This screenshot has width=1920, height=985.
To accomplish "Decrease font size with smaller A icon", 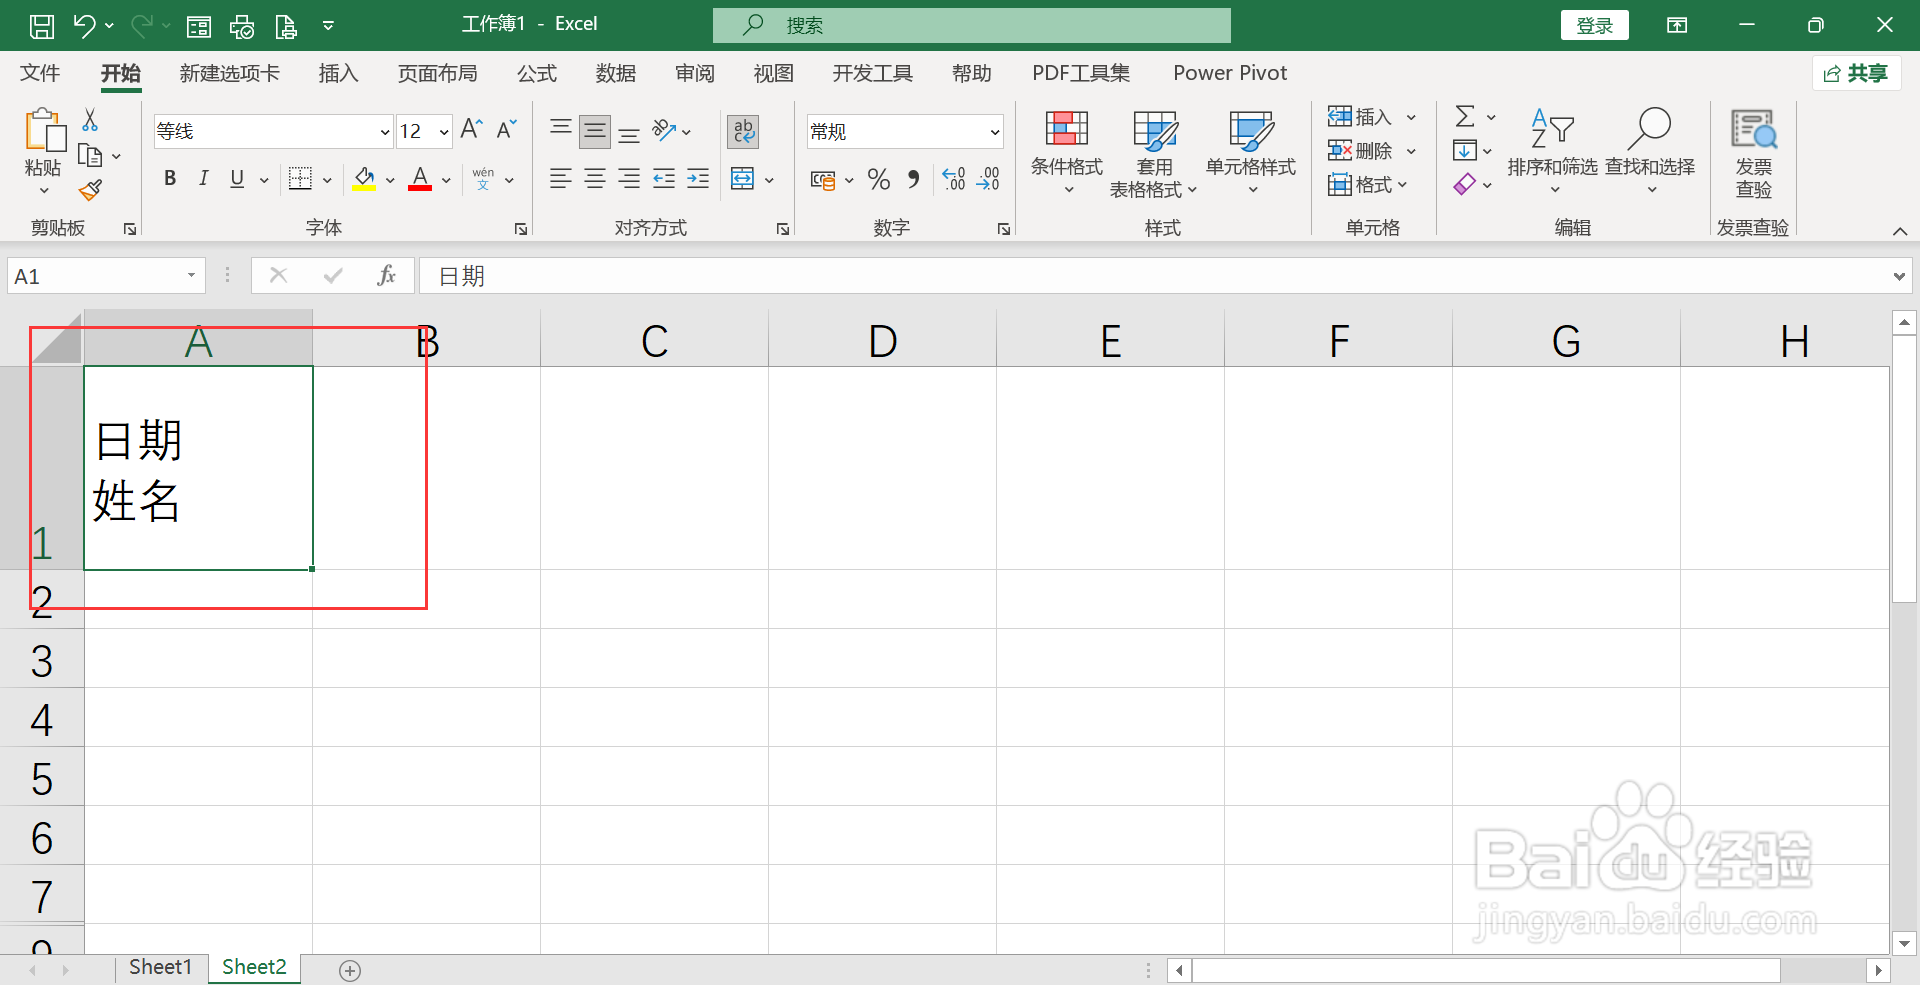I will coord(506,130).
